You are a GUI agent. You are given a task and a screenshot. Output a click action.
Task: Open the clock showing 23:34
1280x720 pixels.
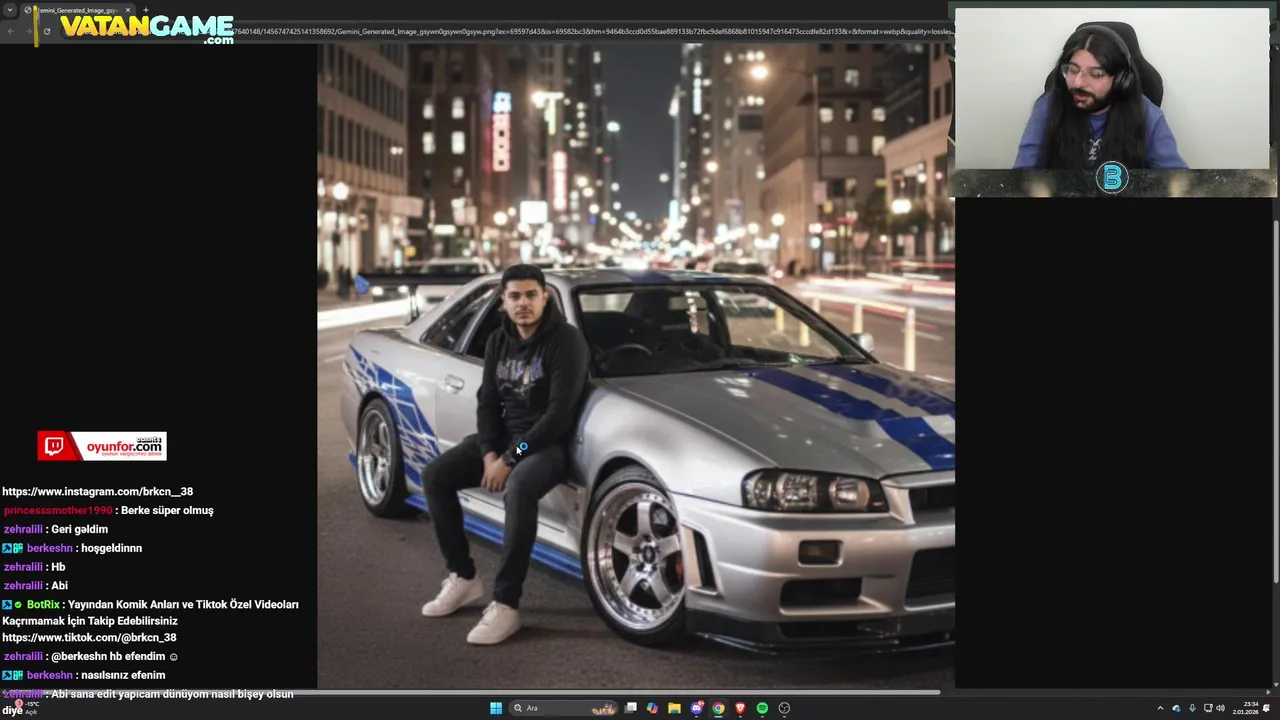point(1246,708)
